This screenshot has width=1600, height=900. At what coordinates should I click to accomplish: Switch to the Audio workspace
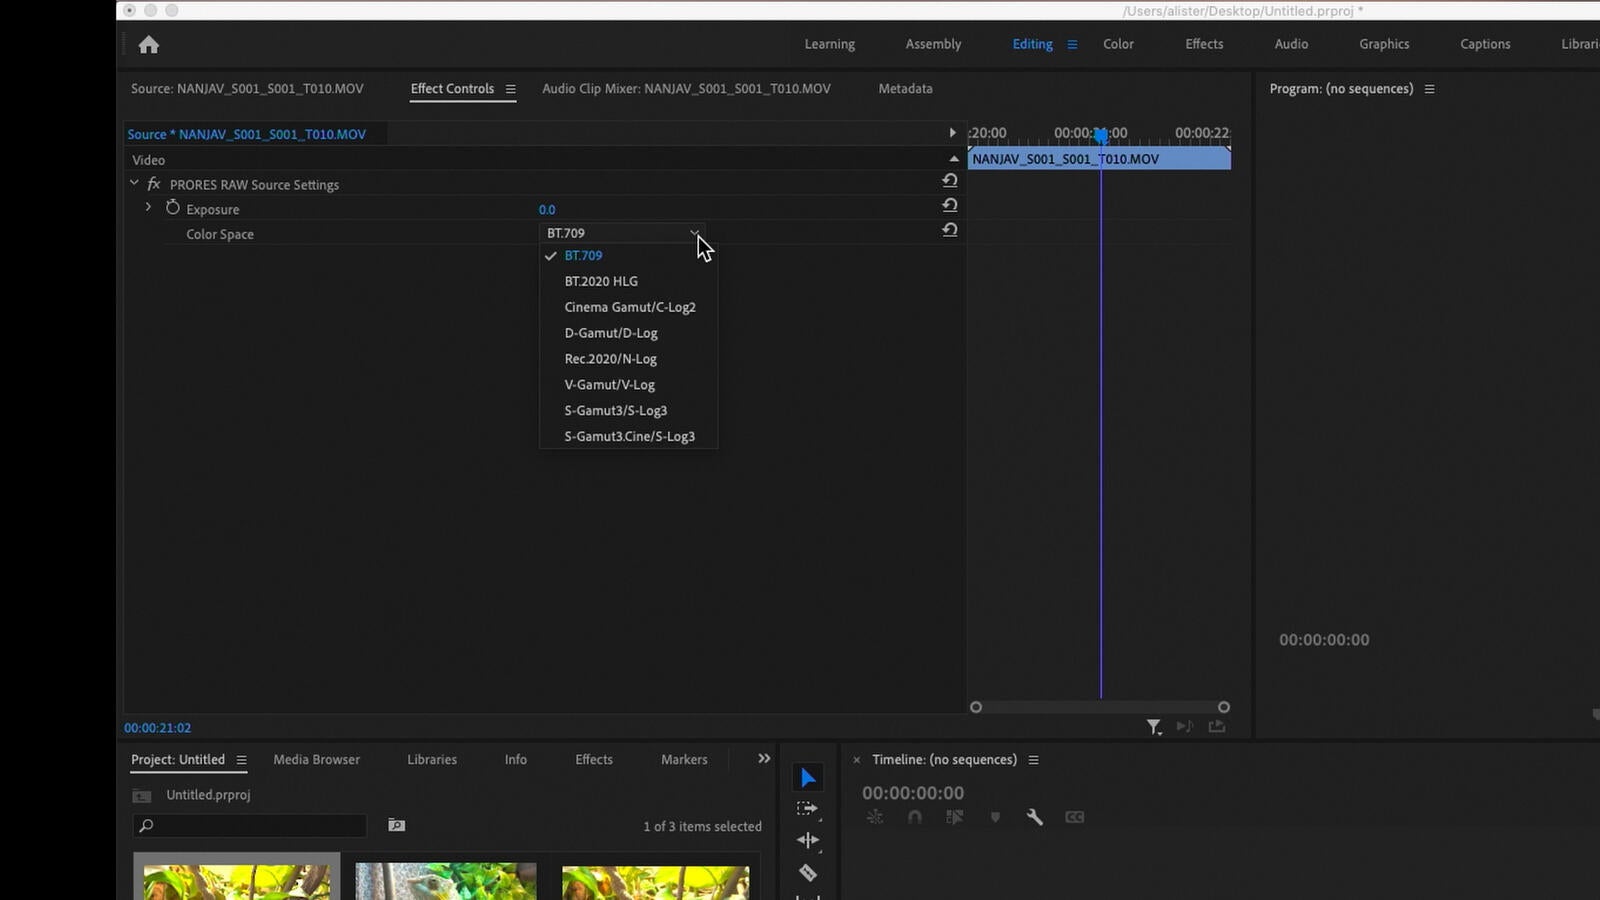[x=1291, y=44]
